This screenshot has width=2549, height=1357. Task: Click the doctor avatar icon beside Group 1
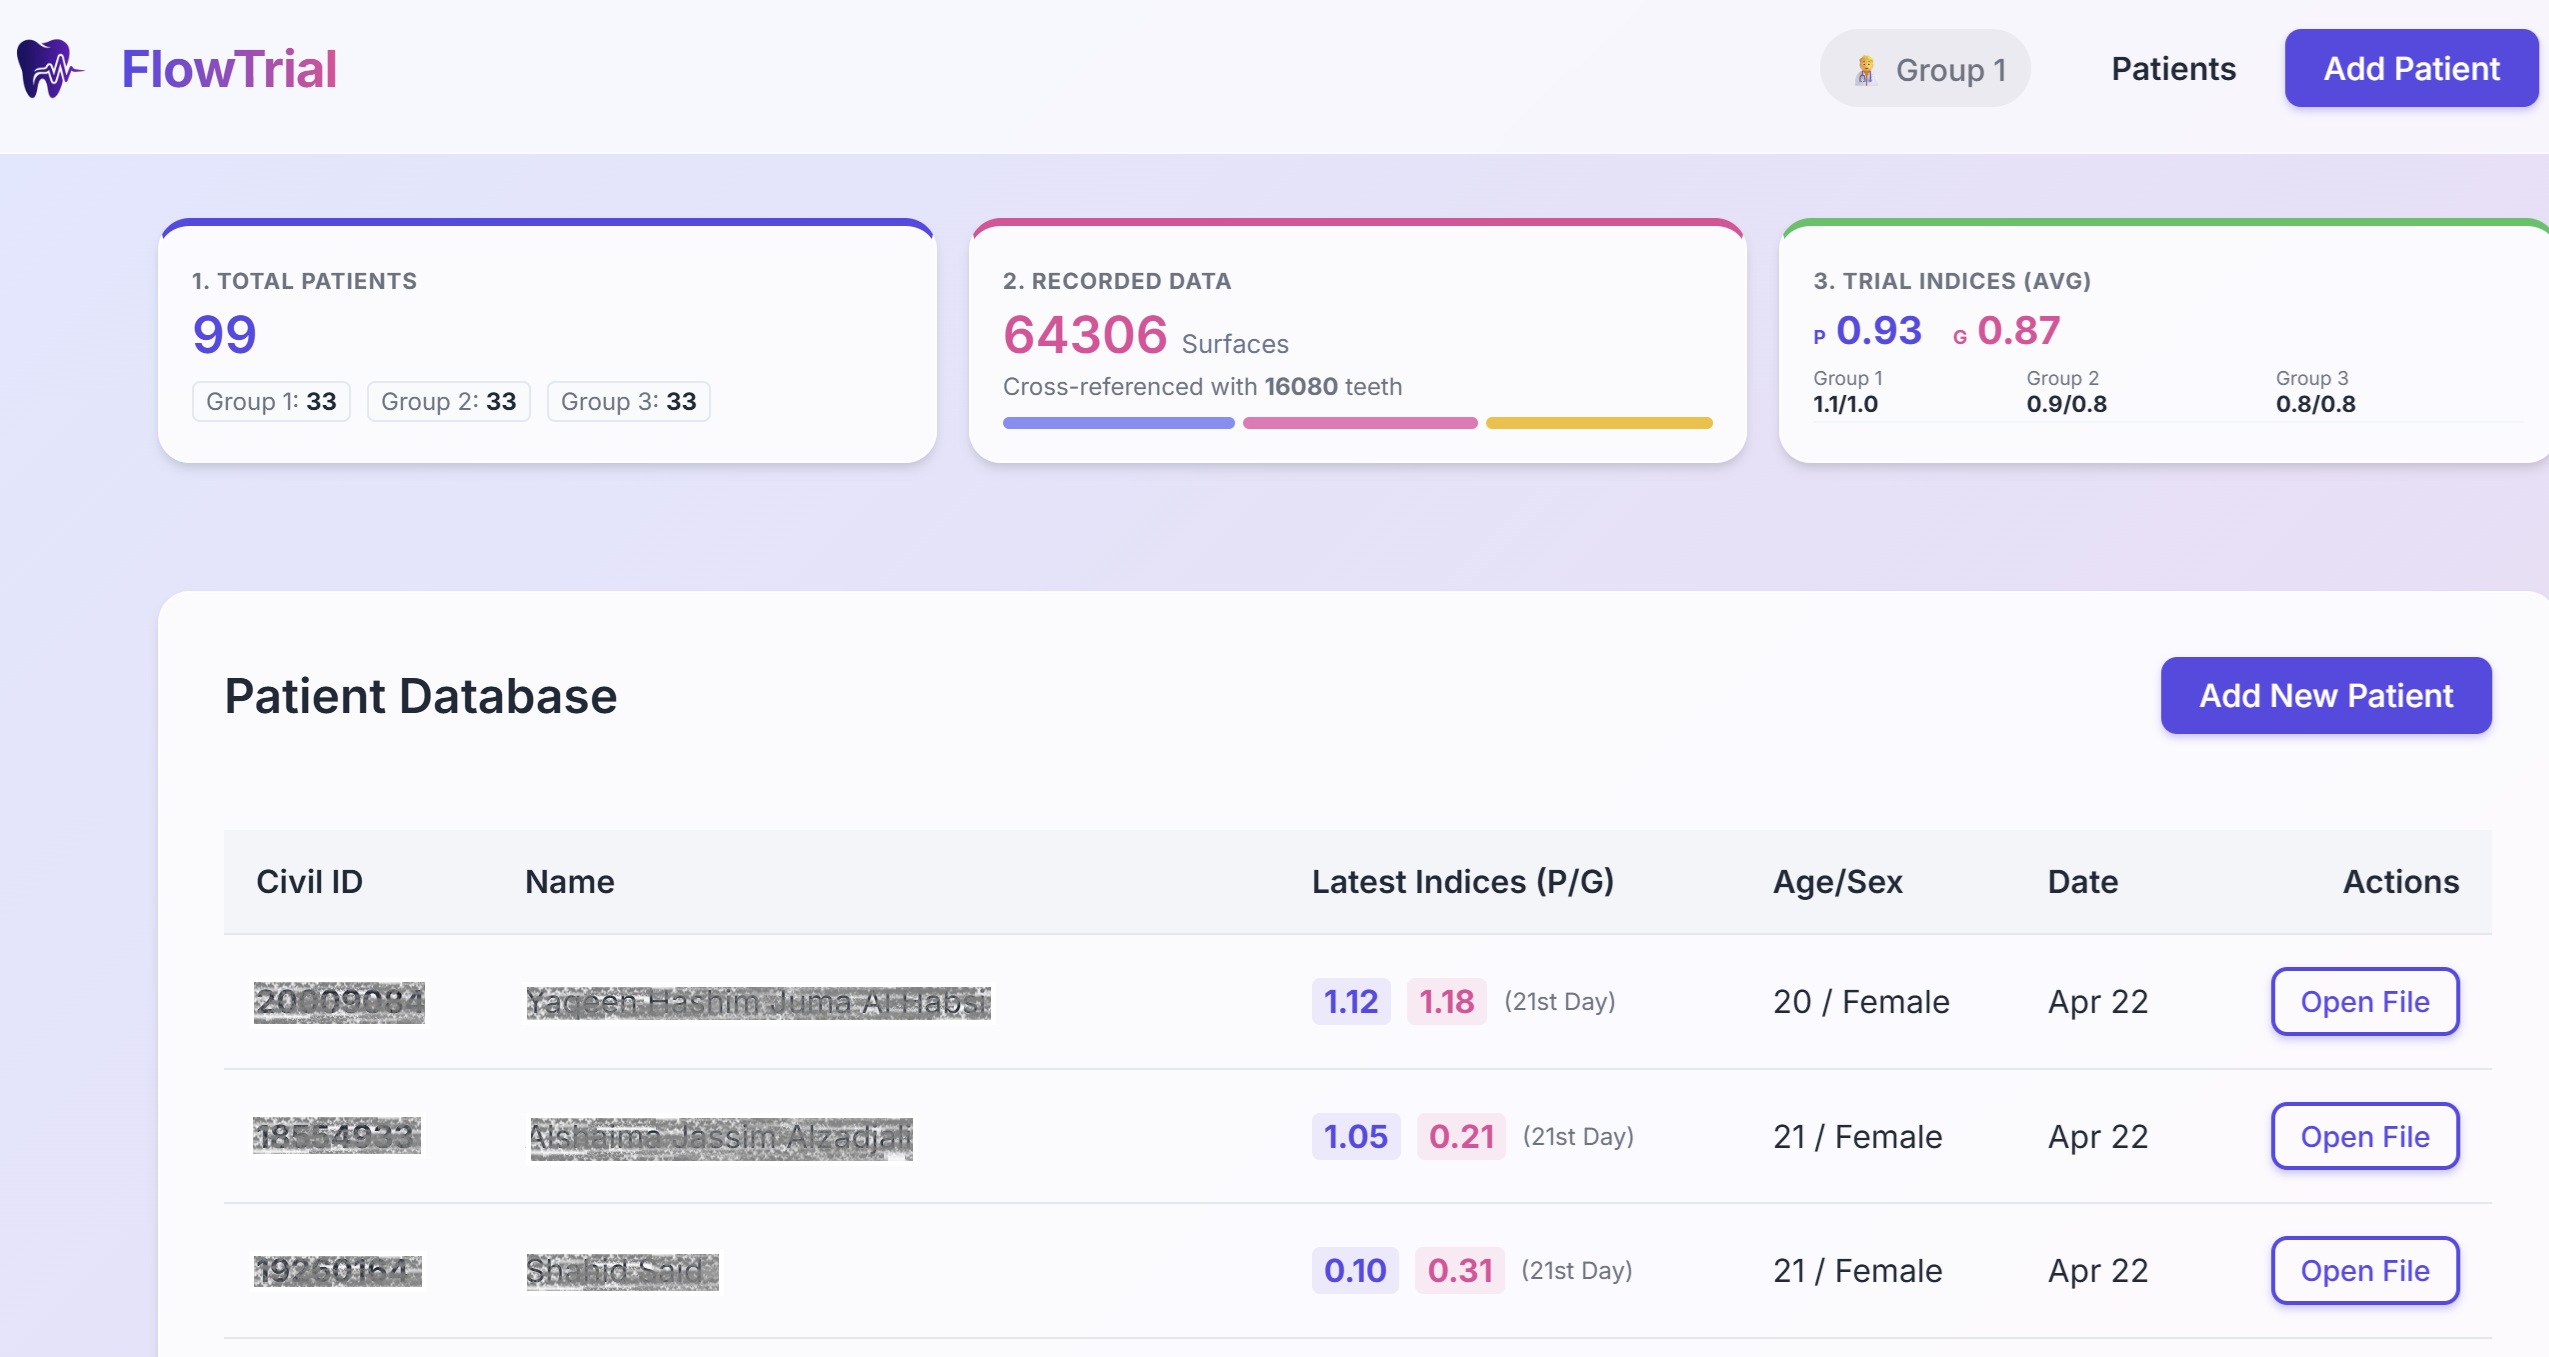1865,70
